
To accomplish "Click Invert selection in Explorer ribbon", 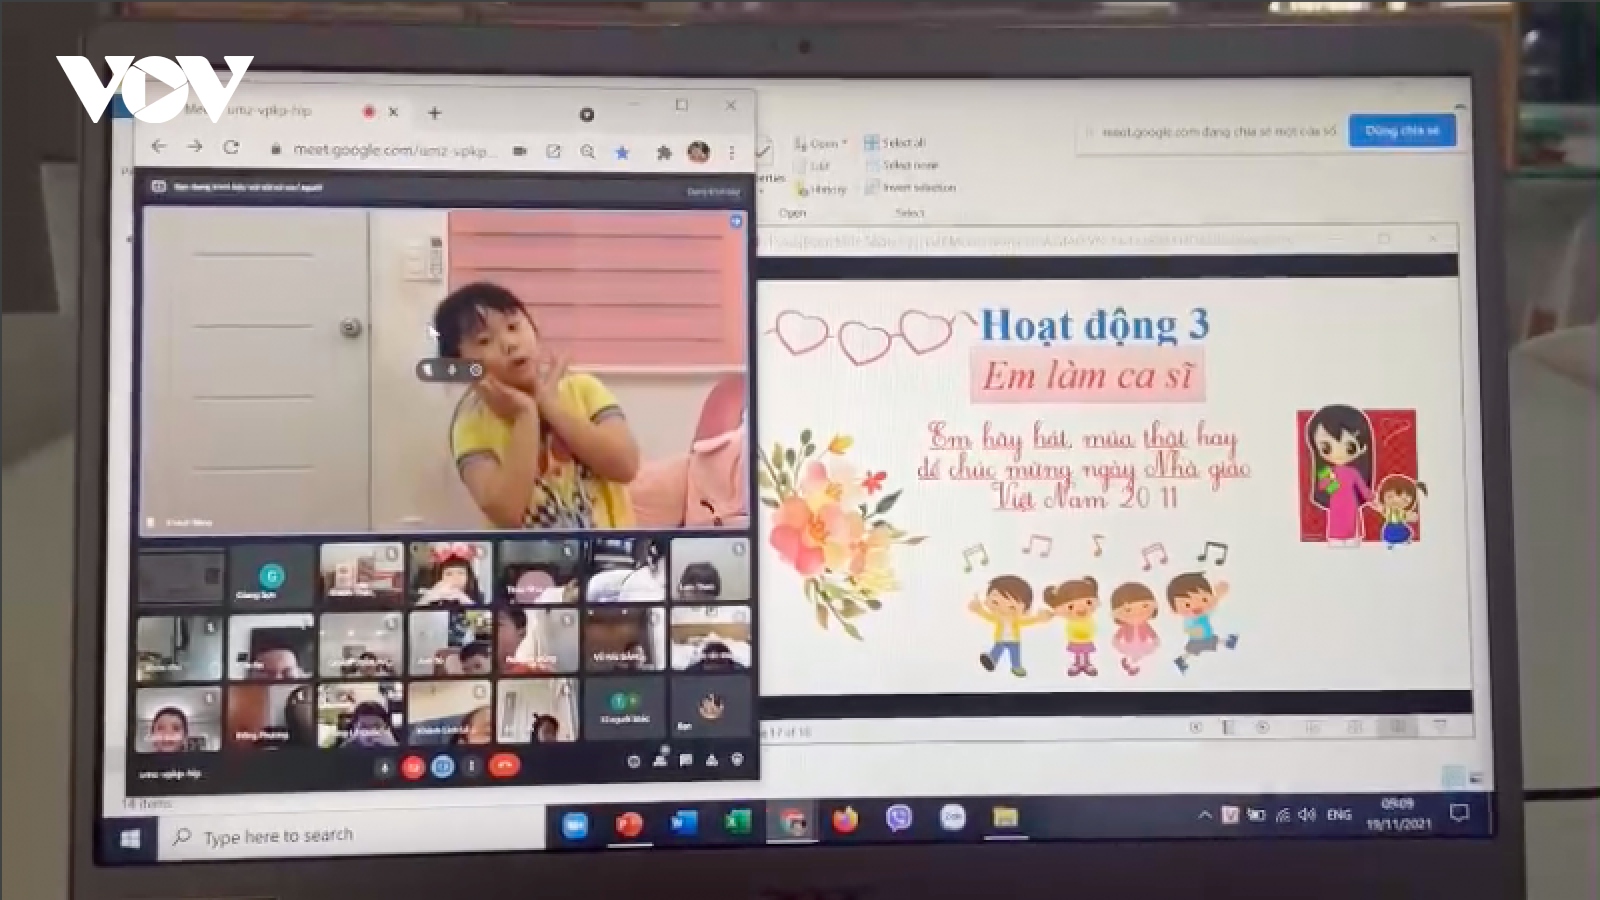I will (911, 188).
